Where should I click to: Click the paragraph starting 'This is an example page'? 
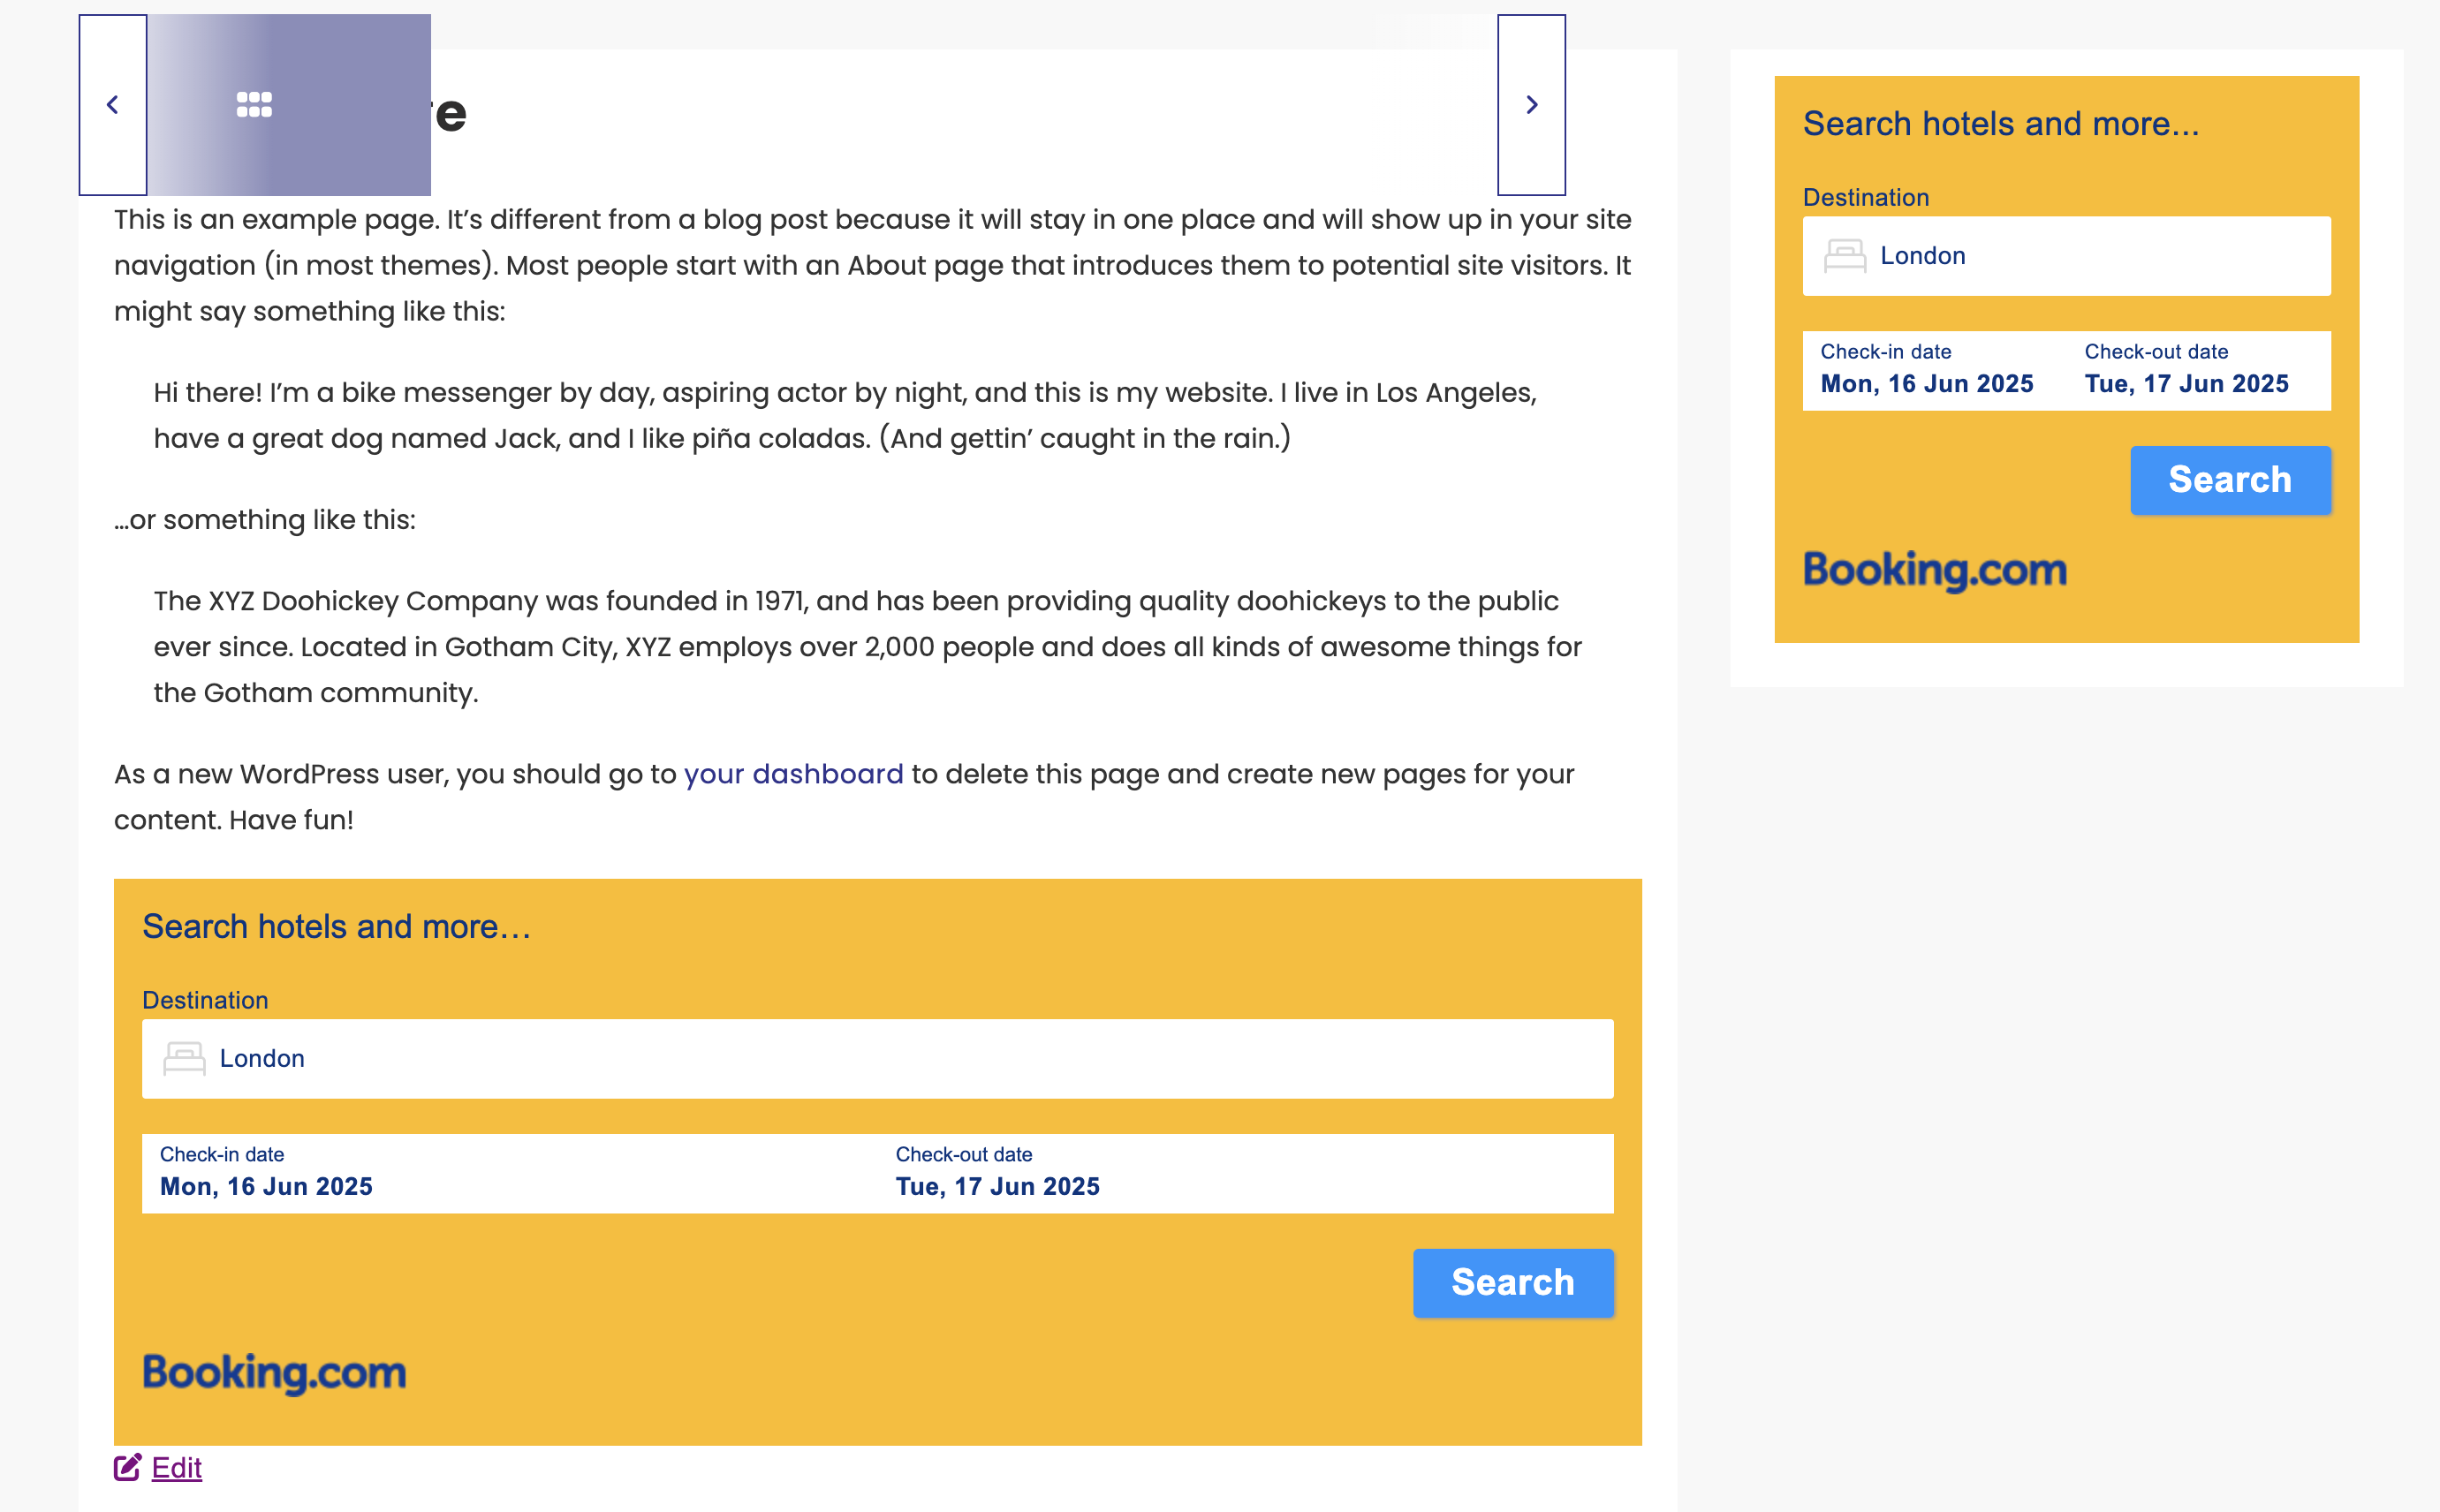873,265
